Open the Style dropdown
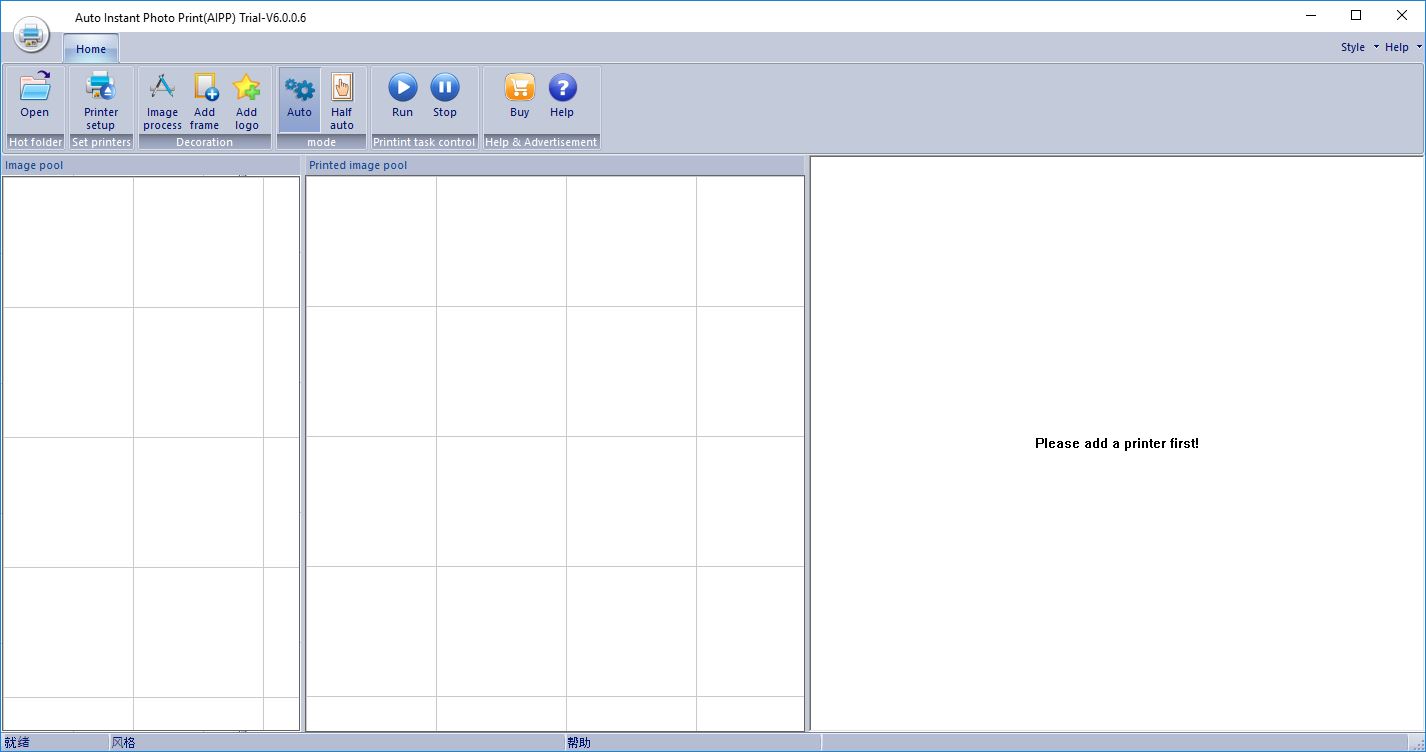 [1356, 46]
